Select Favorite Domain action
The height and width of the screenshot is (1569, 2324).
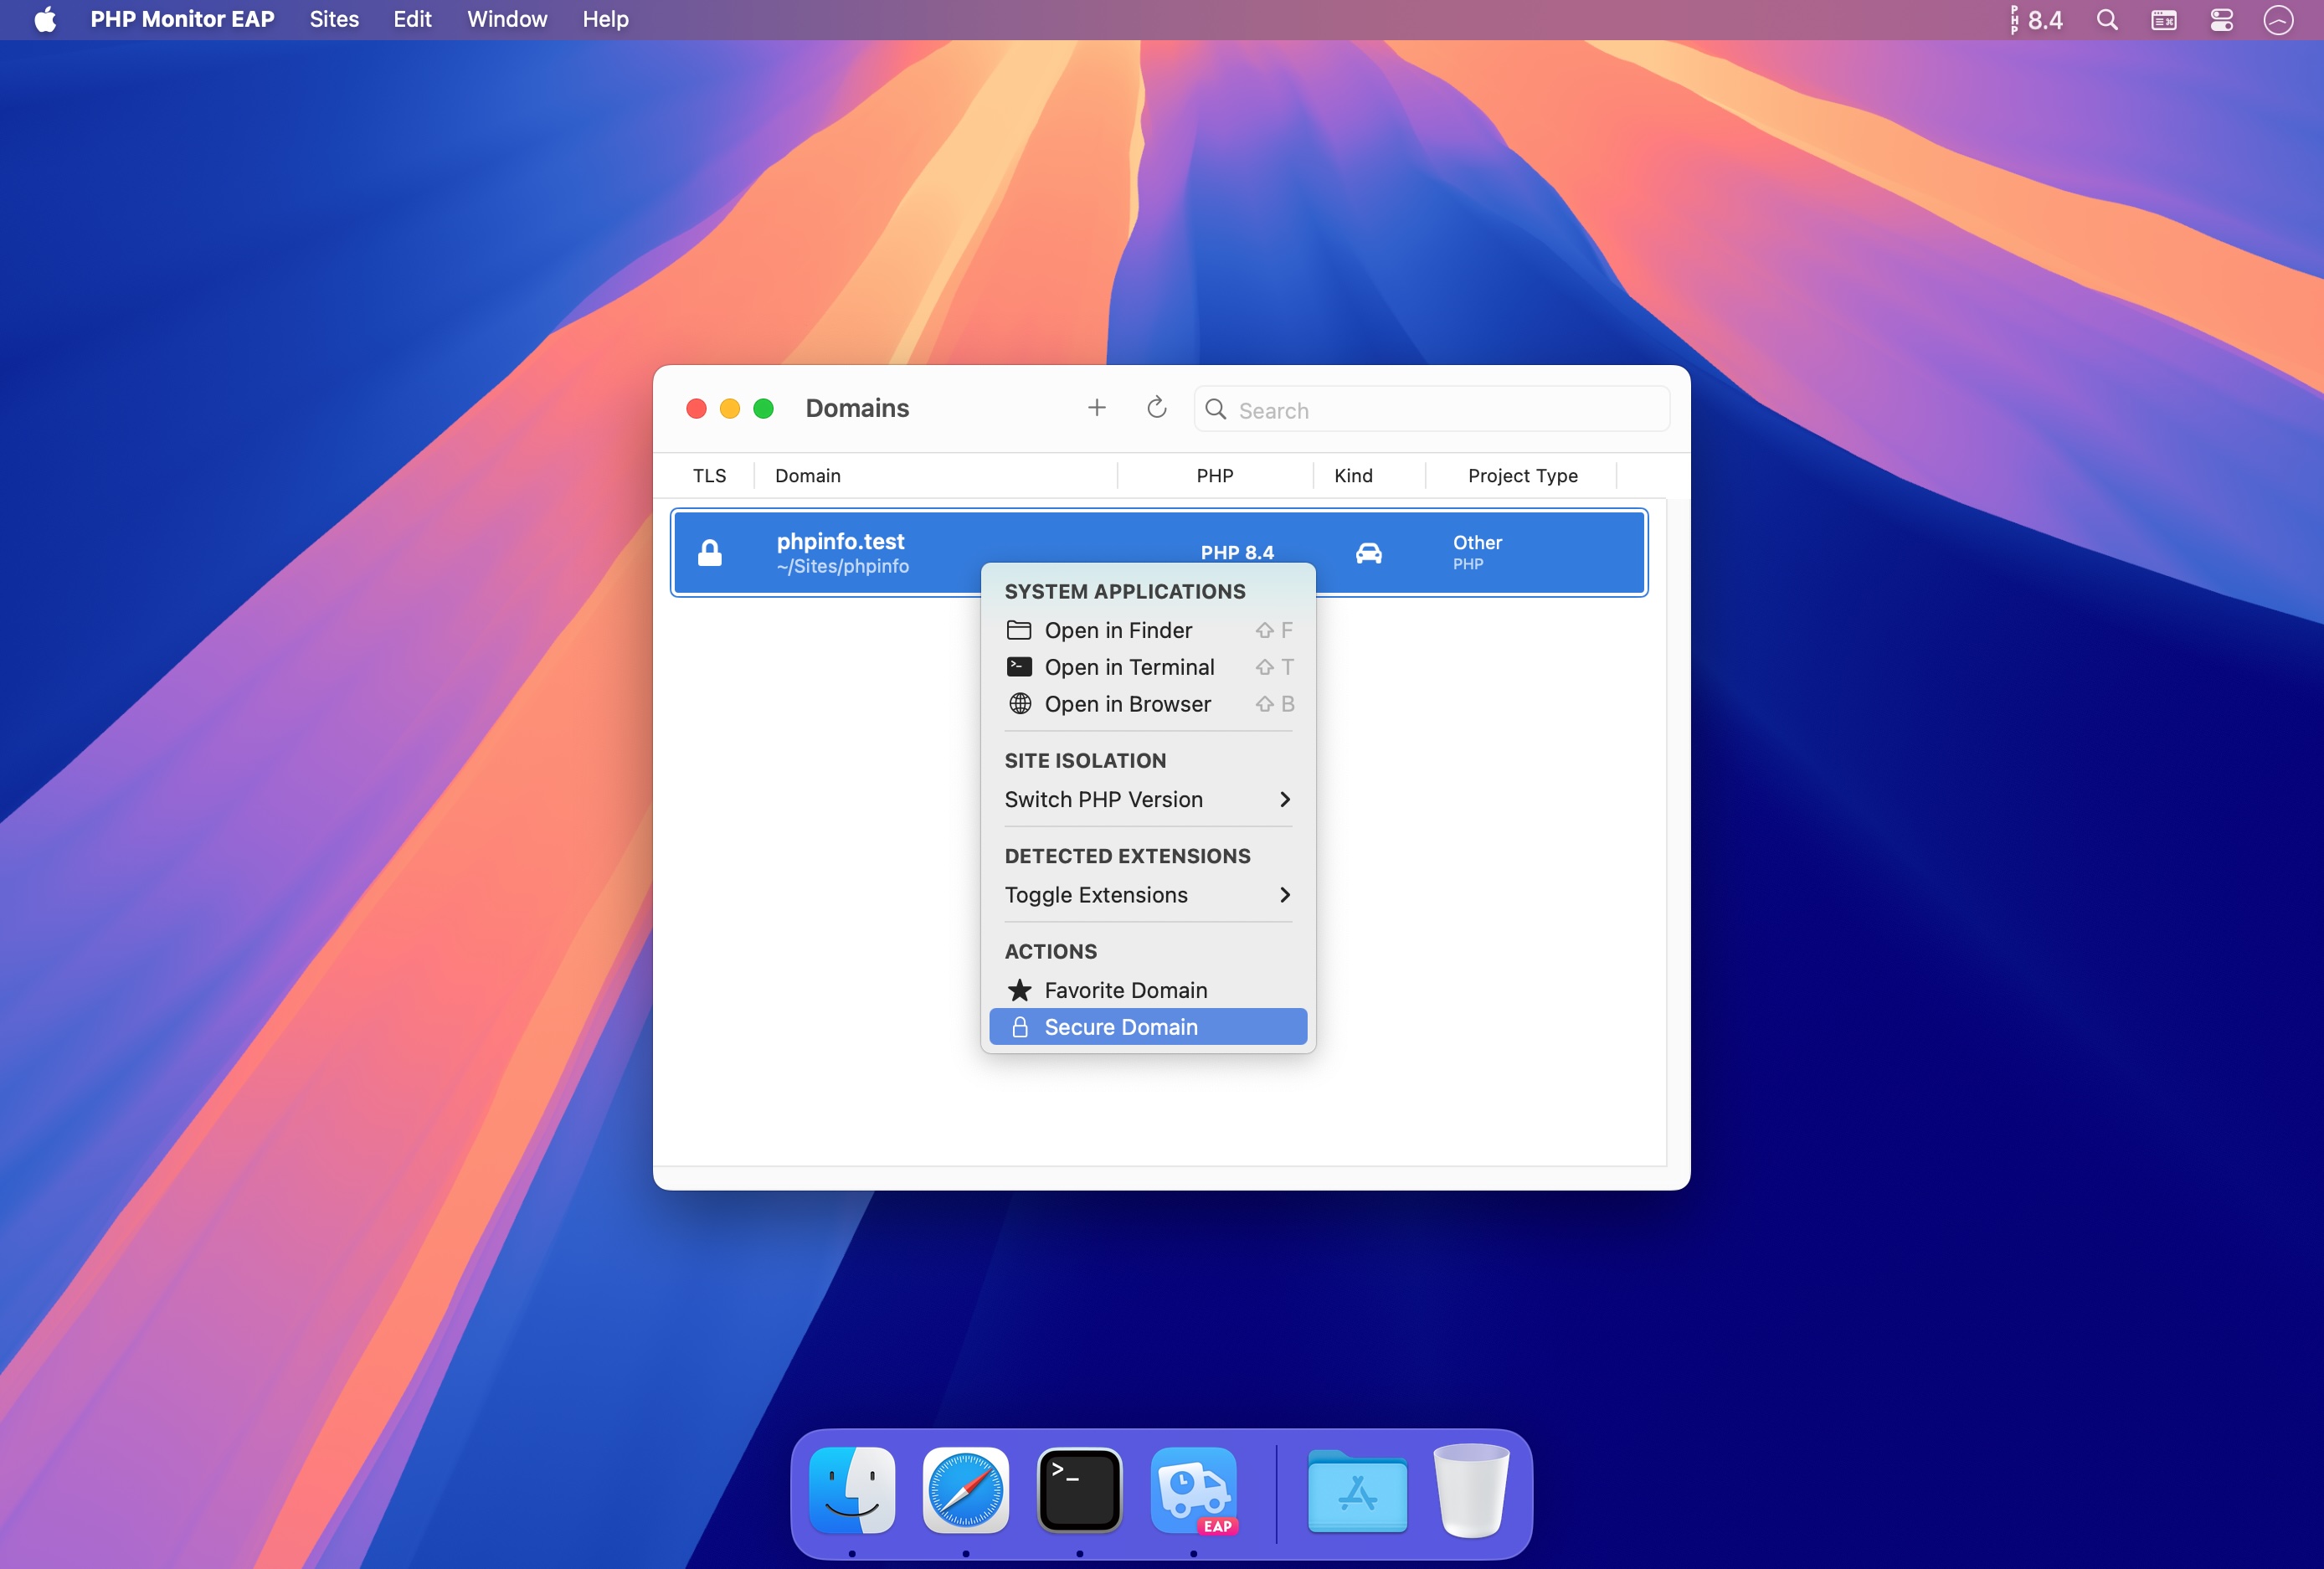pyautogui.click(x=1147, y=990)
